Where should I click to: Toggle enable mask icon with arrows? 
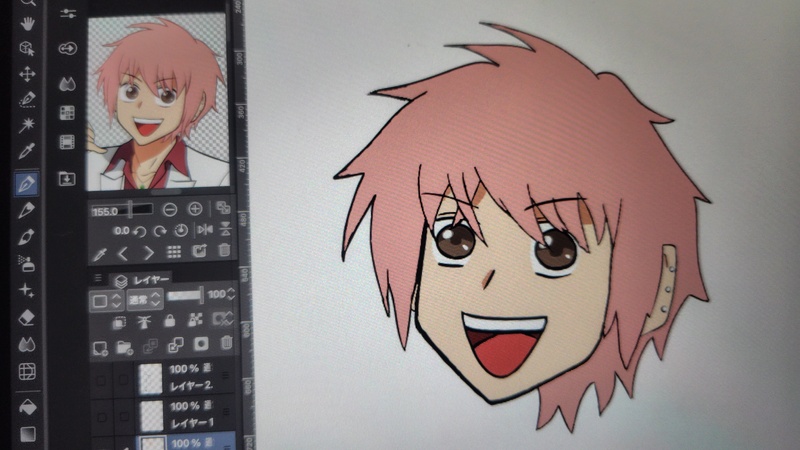tap(222, 319)
